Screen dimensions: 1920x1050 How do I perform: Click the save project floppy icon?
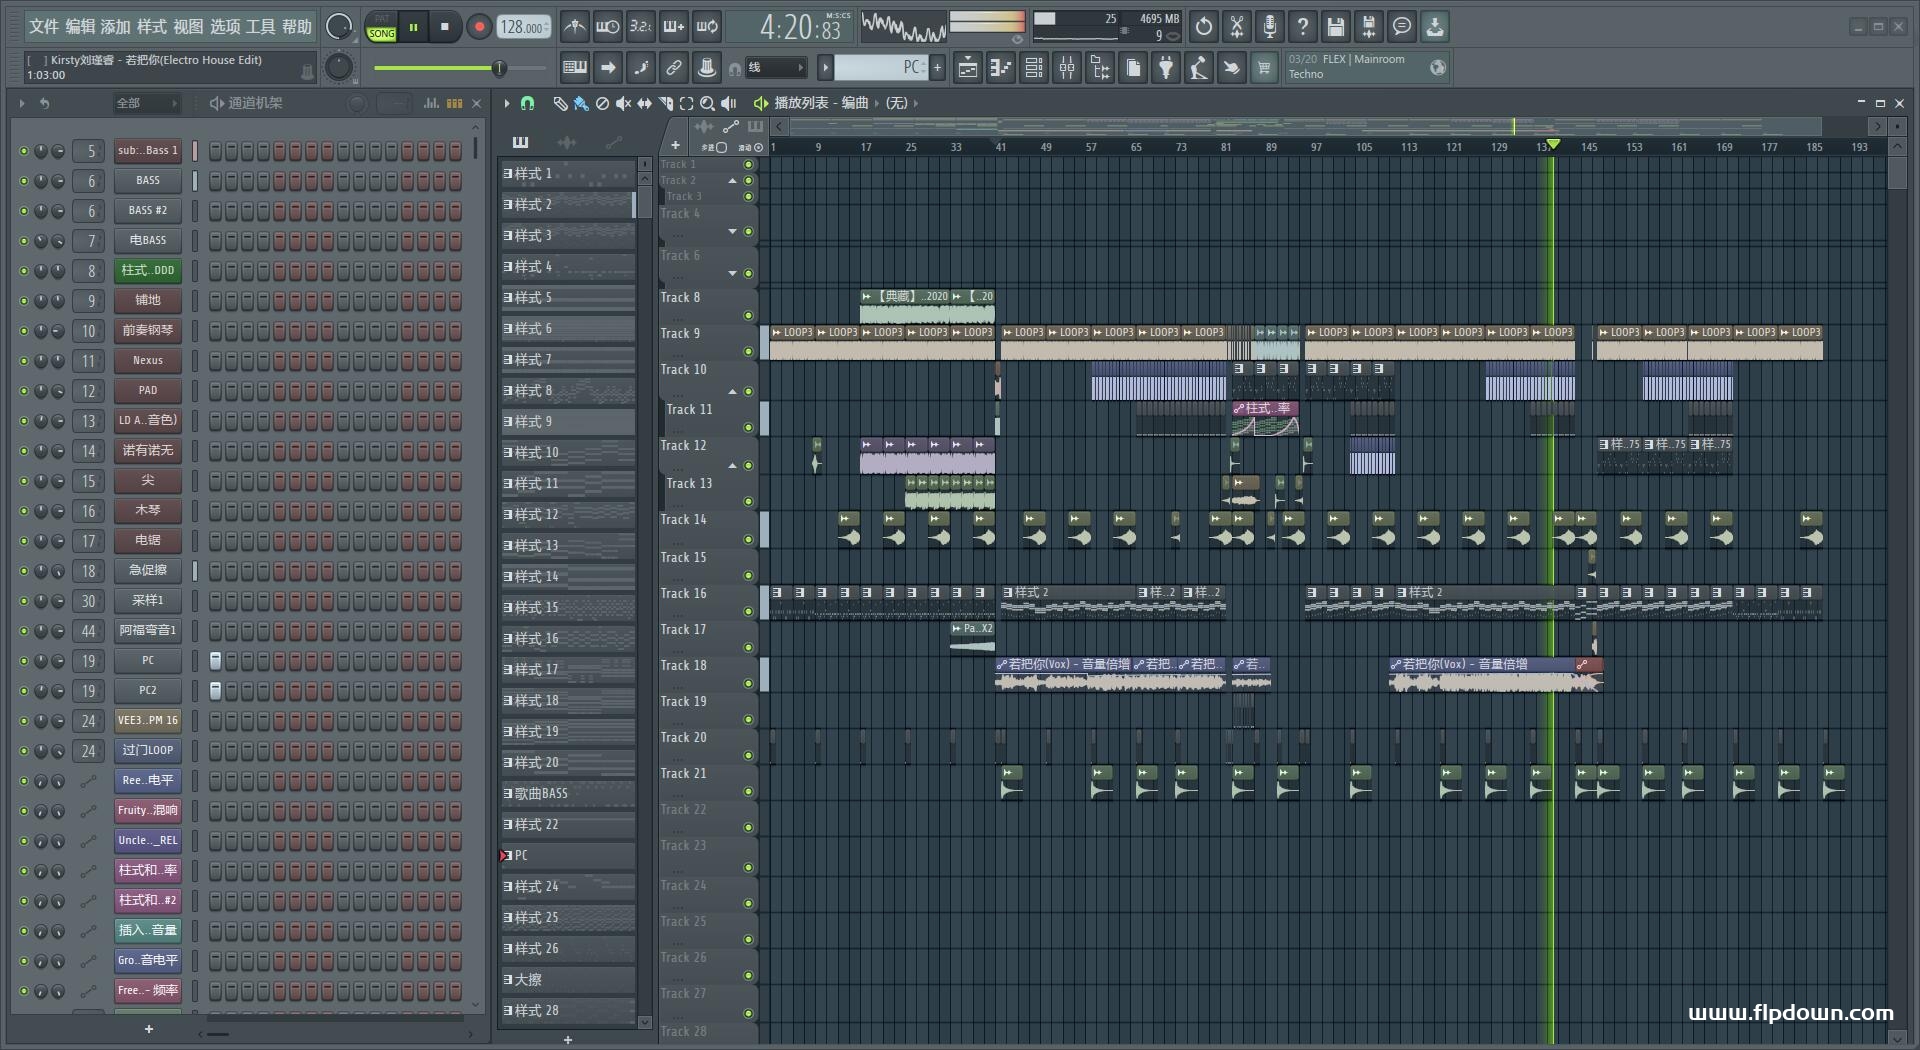point(1336,27)
